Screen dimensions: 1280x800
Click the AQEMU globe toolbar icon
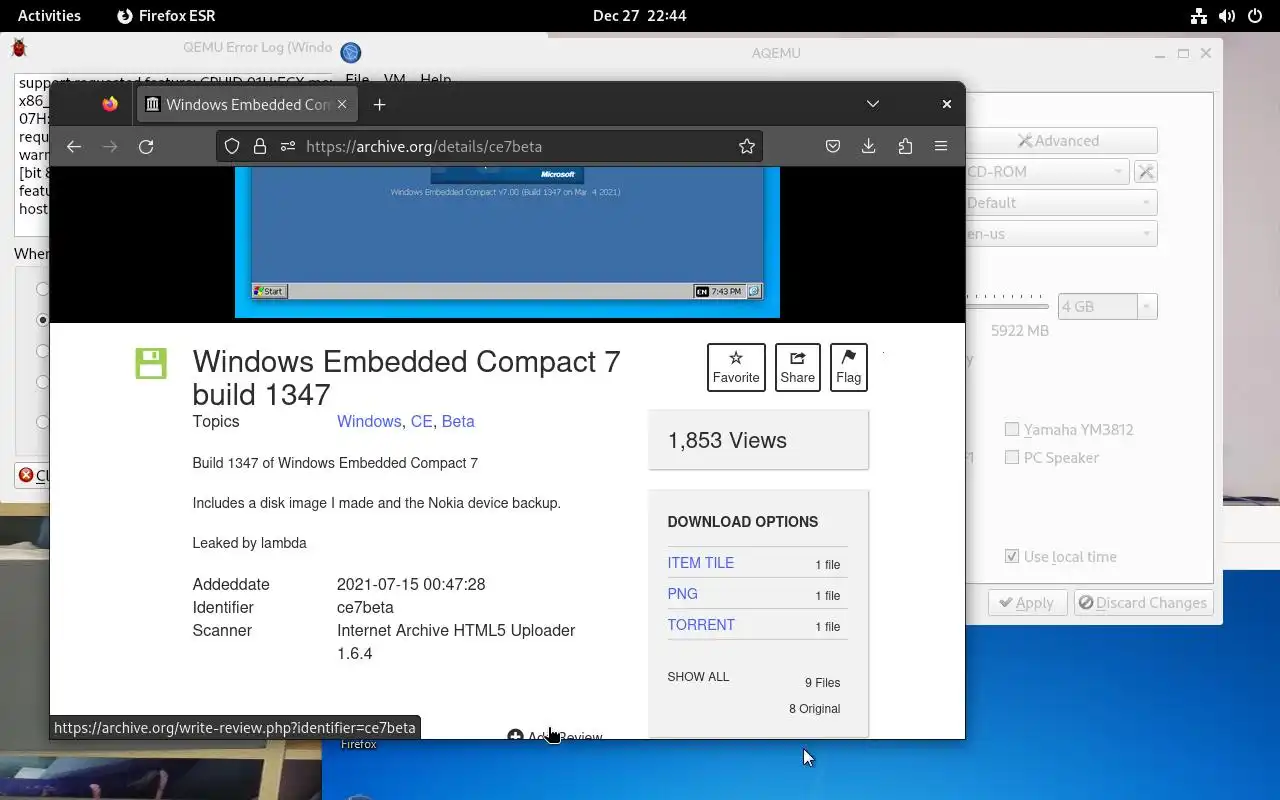point(350,52)
